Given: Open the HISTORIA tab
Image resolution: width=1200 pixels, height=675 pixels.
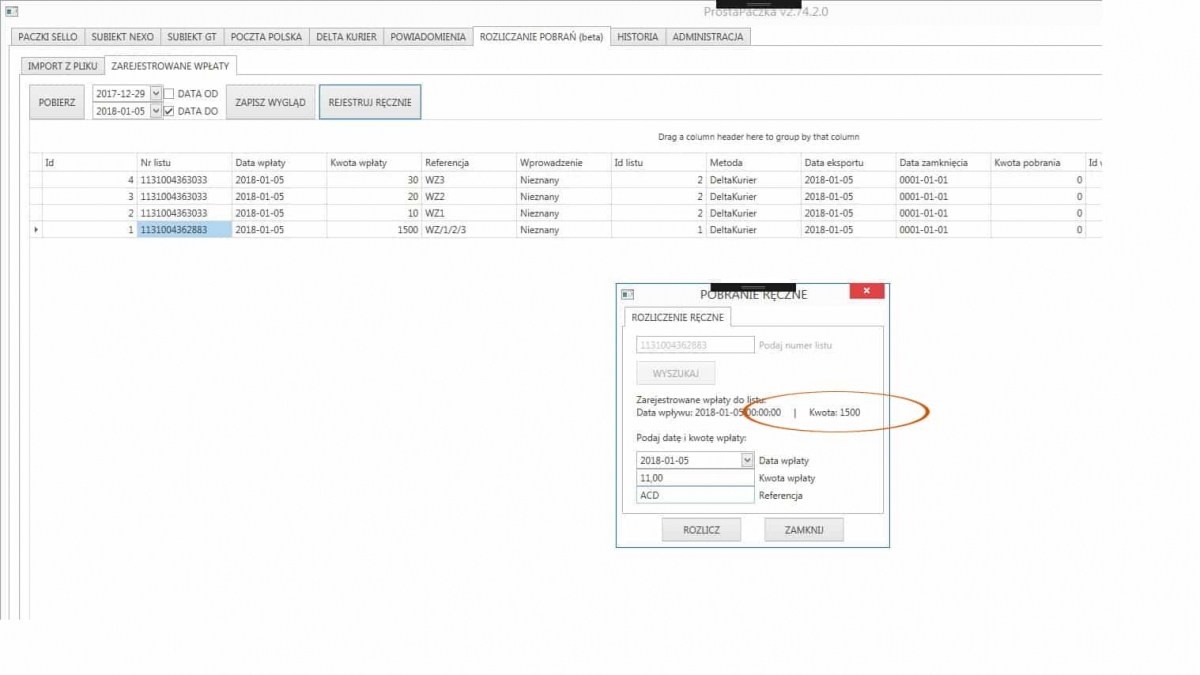Looking at the screenshot, I should tap(638, 37).
